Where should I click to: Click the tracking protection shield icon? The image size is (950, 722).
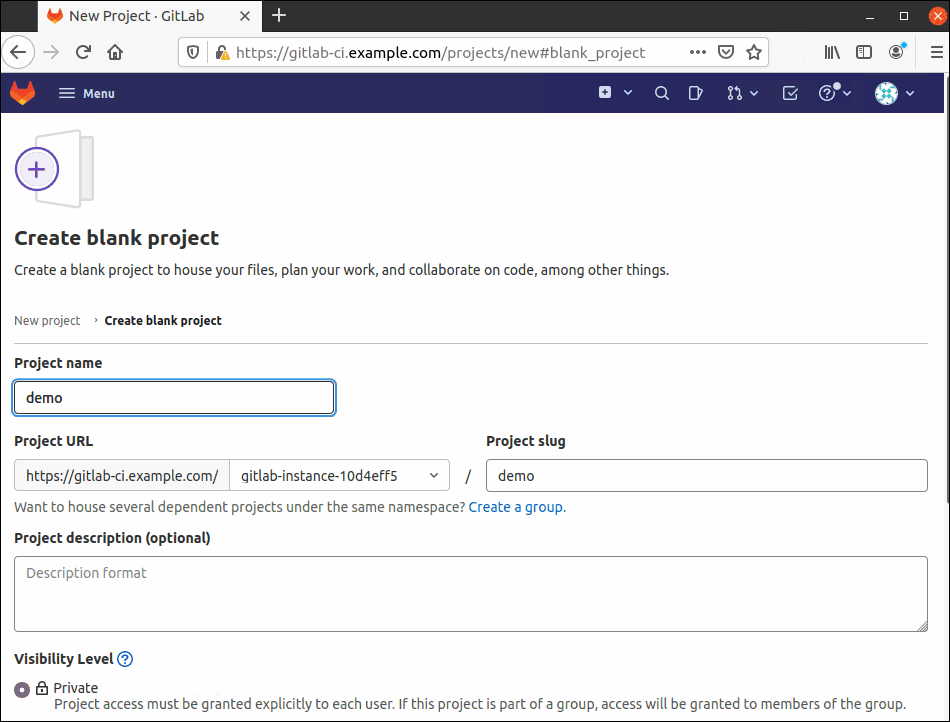[x=193, y=53]
